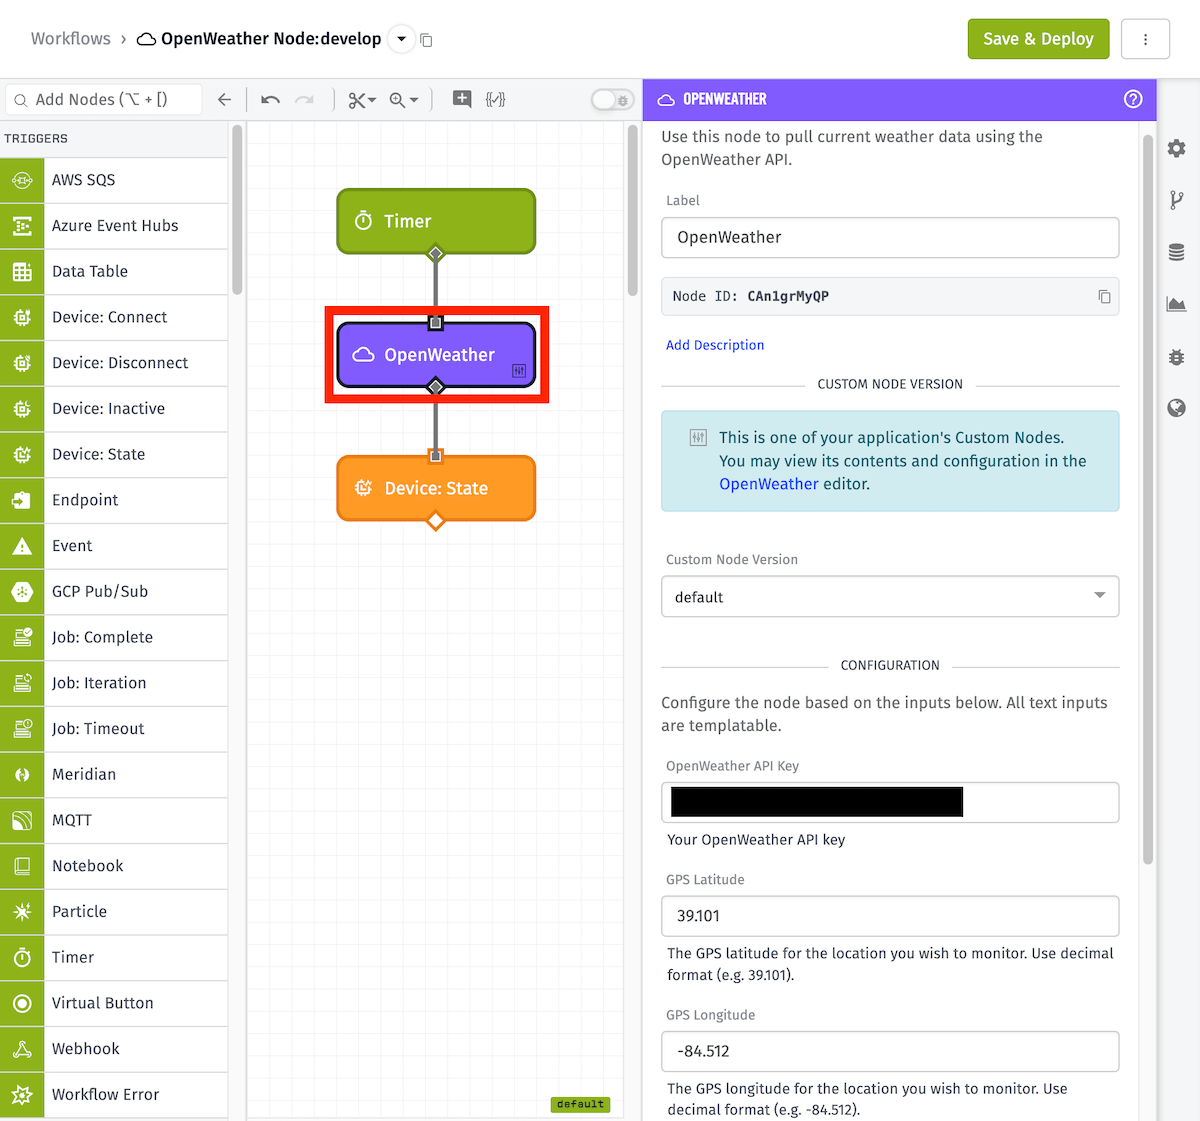Screen dimensions: 1200x1121
Task: Click the Save & Deploy button
Action: (1038, 39)
